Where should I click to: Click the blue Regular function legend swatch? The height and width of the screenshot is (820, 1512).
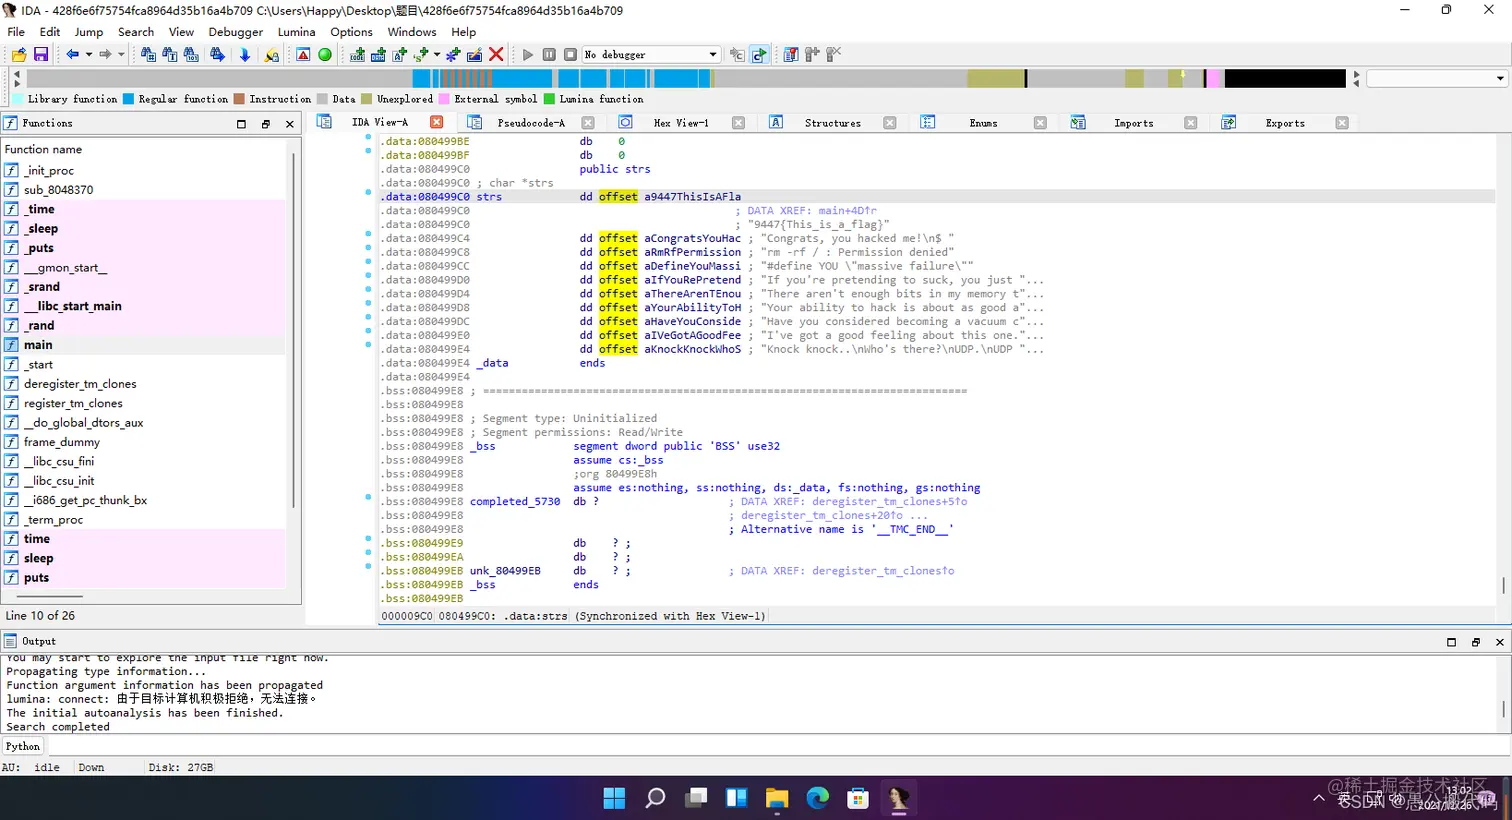pyautogui.click(x=128, y=99)
